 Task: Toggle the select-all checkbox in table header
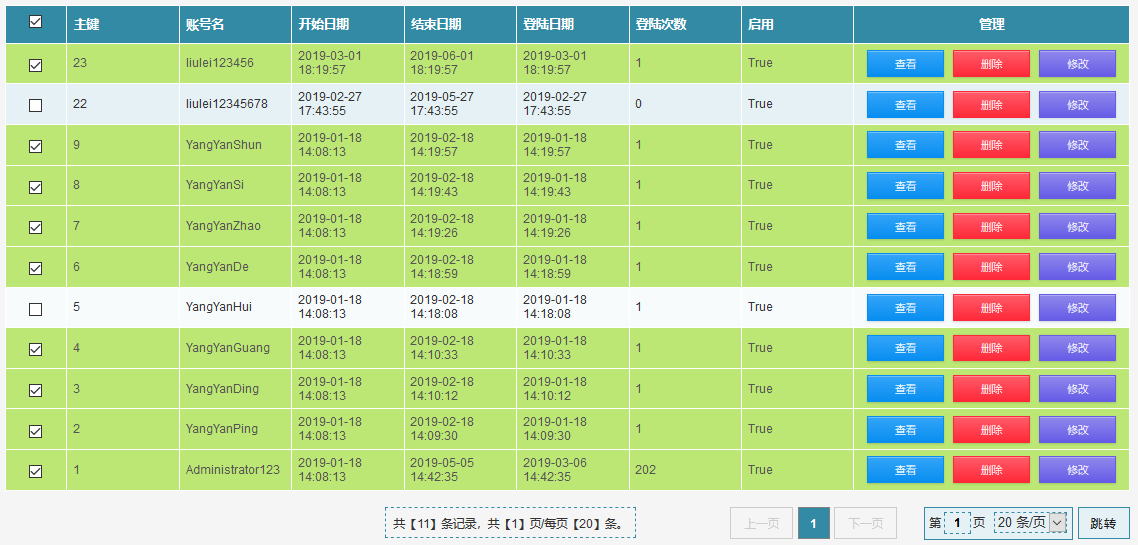[x=35, y=22]
